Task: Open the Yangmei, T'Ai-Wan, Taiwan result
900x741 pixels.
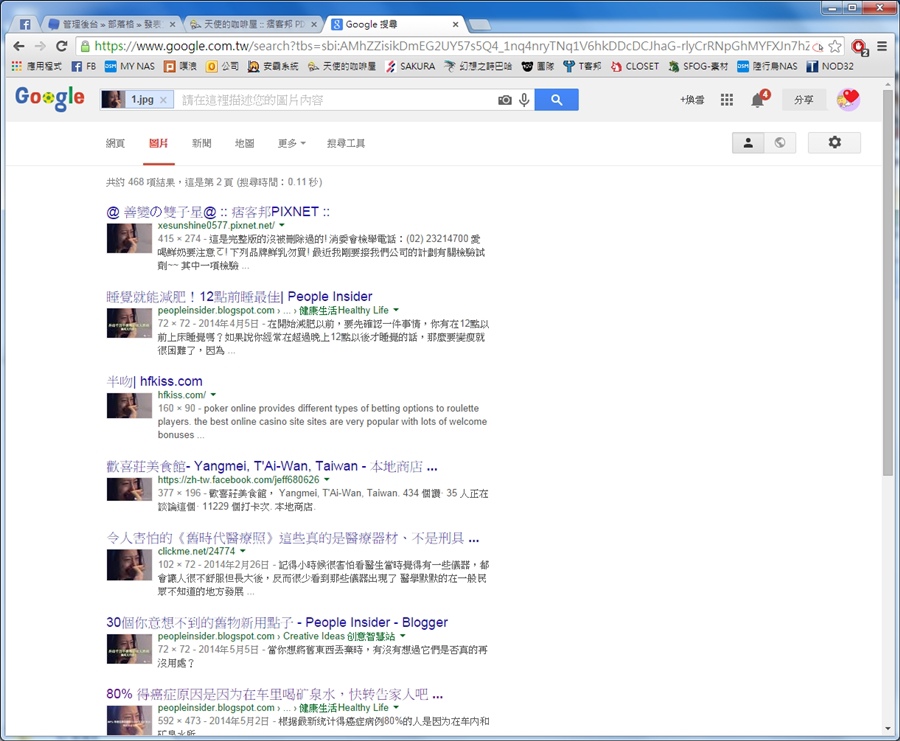Action: pyautogui.click(x=271, y=466)
